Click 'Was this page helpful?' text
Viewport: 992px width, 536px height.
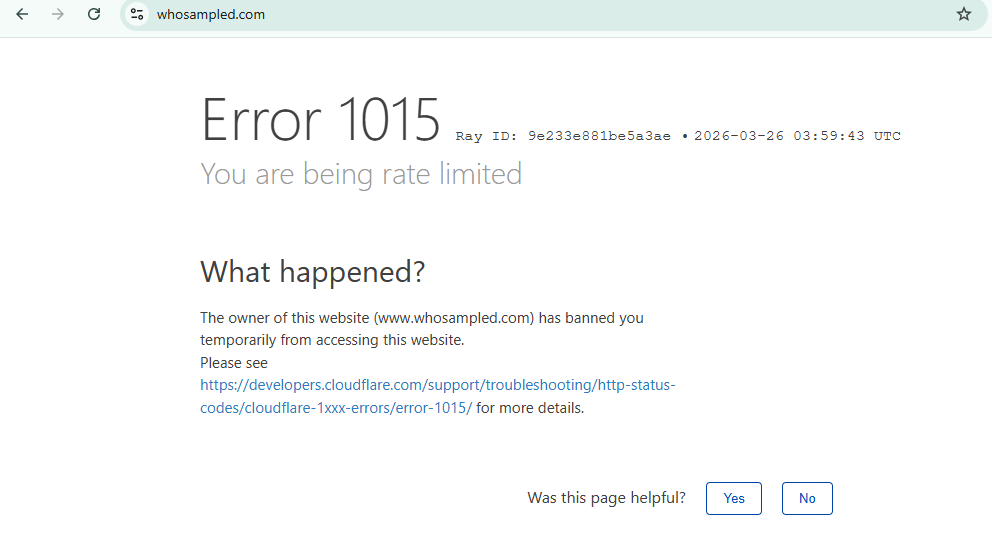(x=607, y=498)
